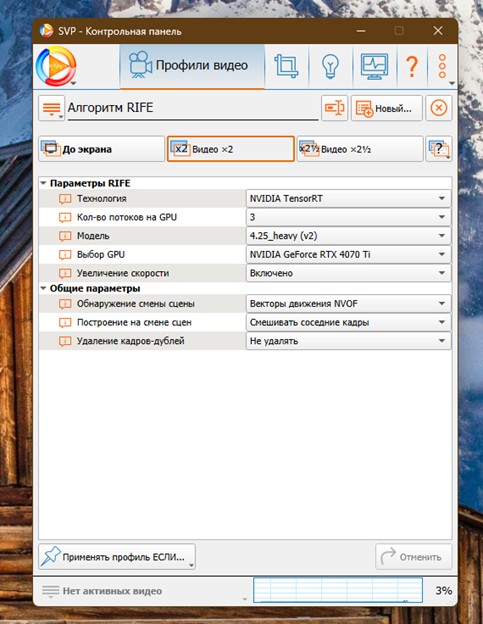Open the Выбор GPU dropdown

click(x=349, y=254)
